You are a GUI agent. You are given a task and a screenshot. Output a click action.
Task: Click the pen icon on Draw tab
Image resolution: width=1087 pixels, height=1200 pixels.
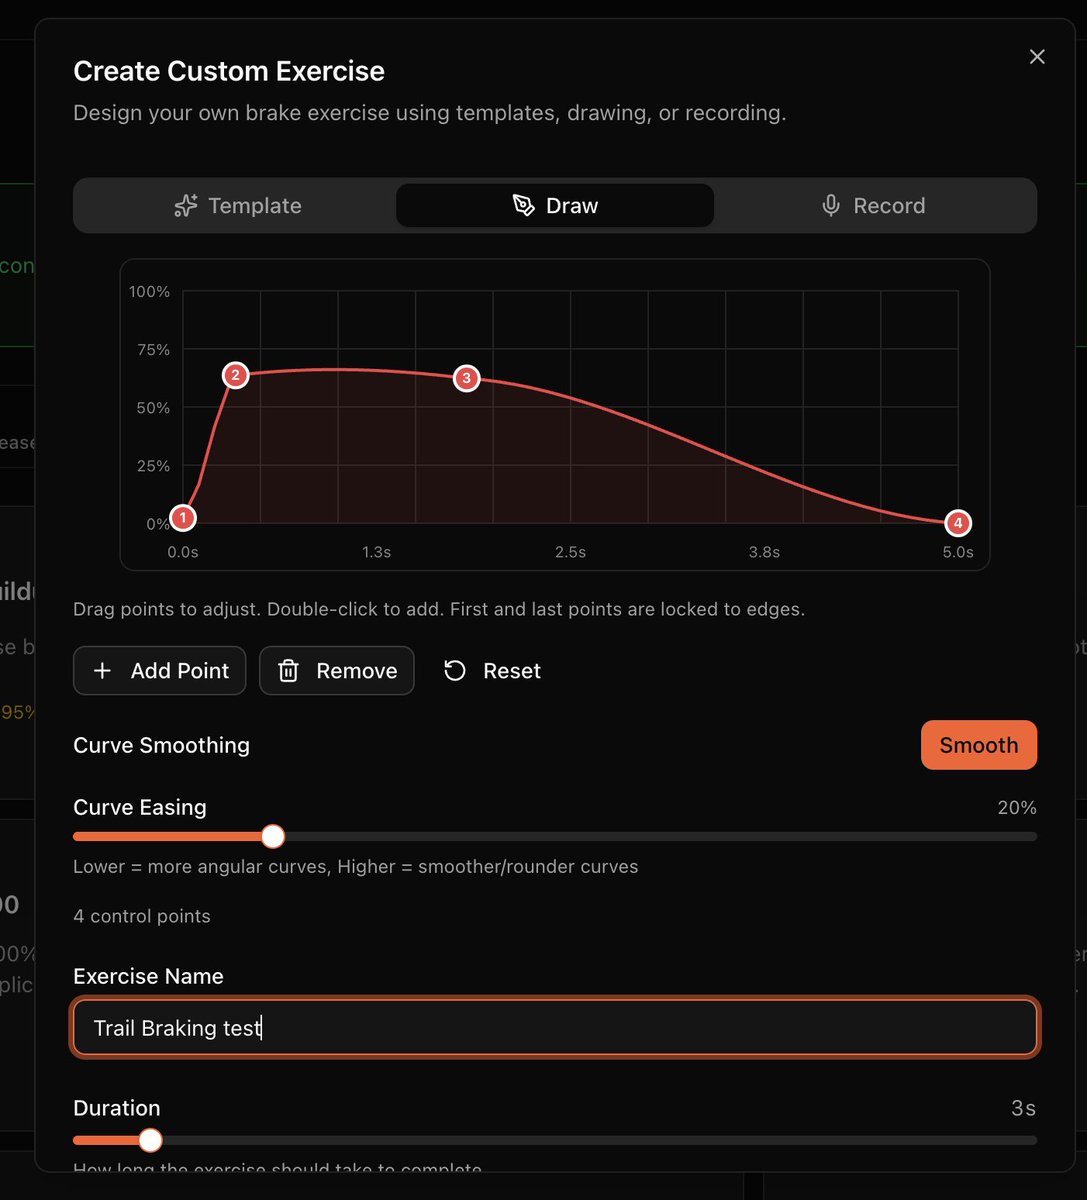(x=523, y=205)
